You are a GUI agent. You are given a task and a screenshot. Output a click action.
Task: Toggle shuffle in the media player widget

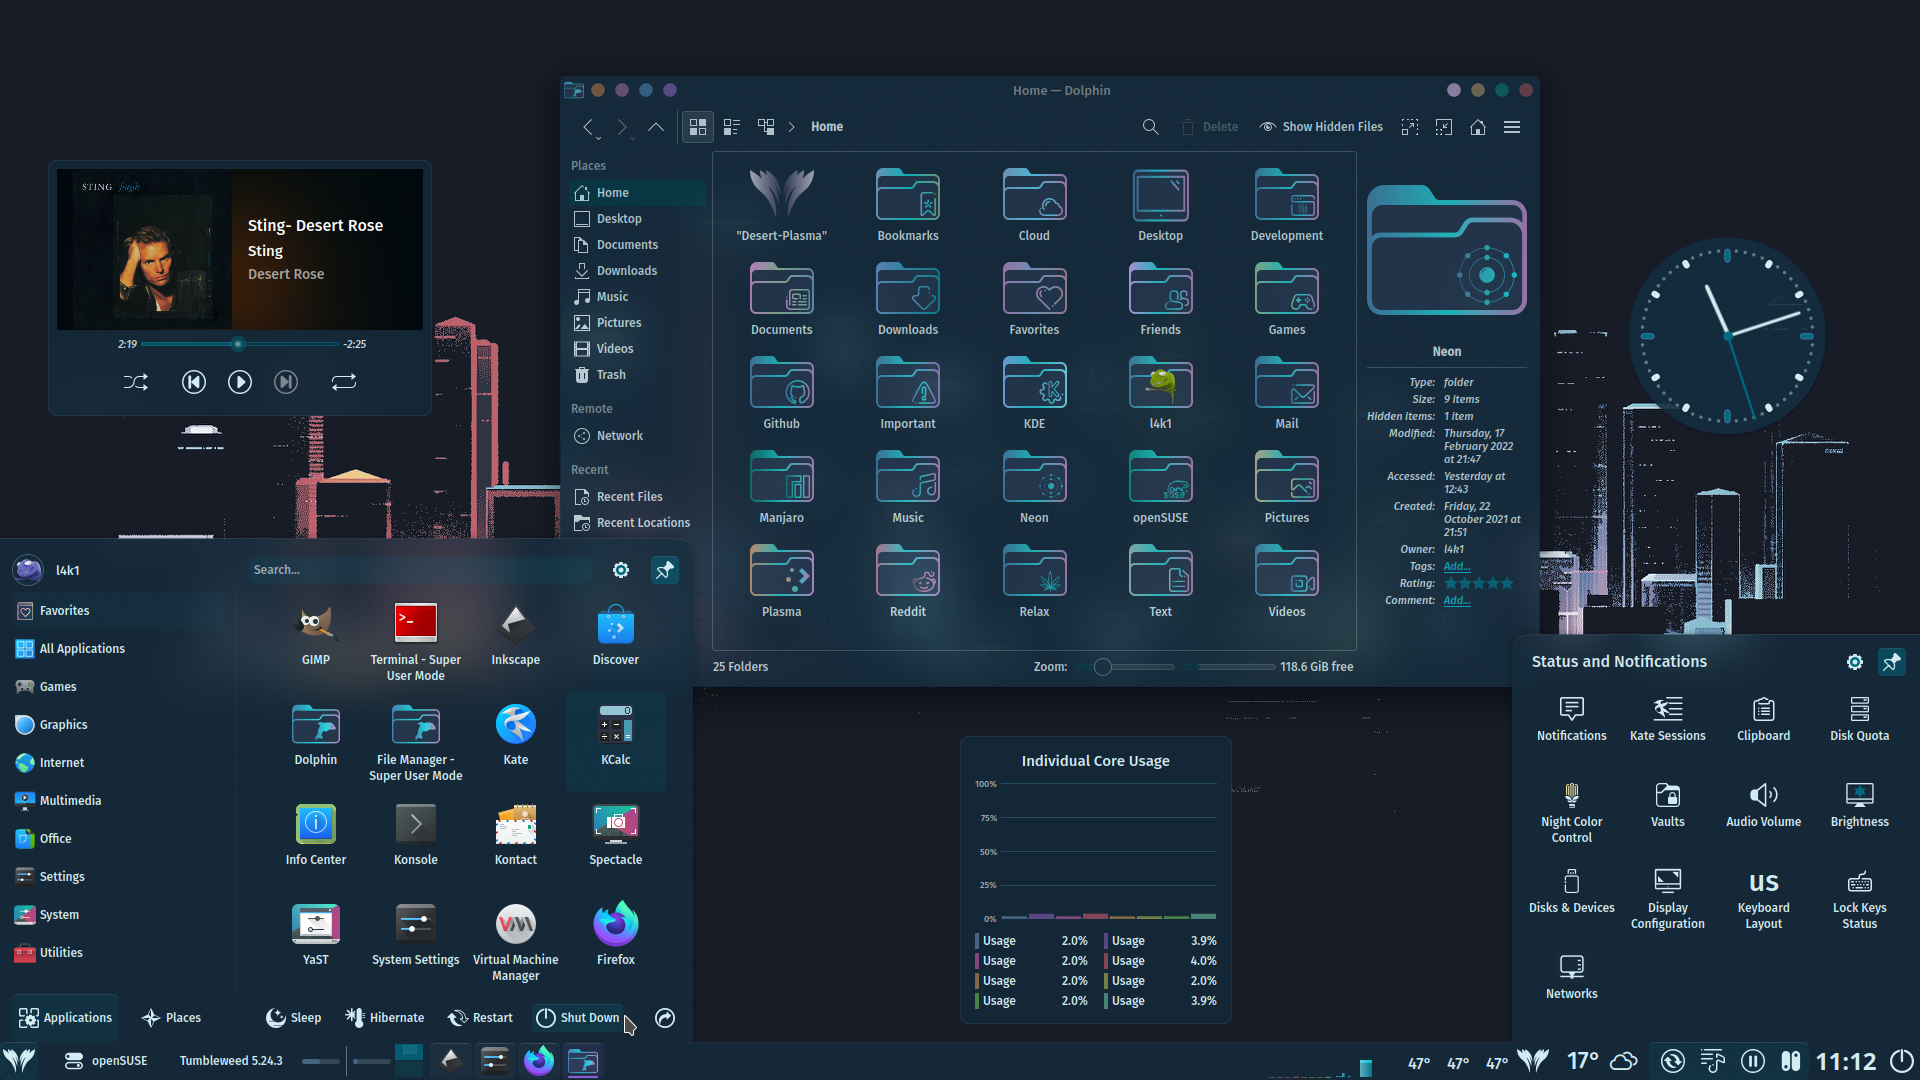pyautogui.click(x=136, y=382)
